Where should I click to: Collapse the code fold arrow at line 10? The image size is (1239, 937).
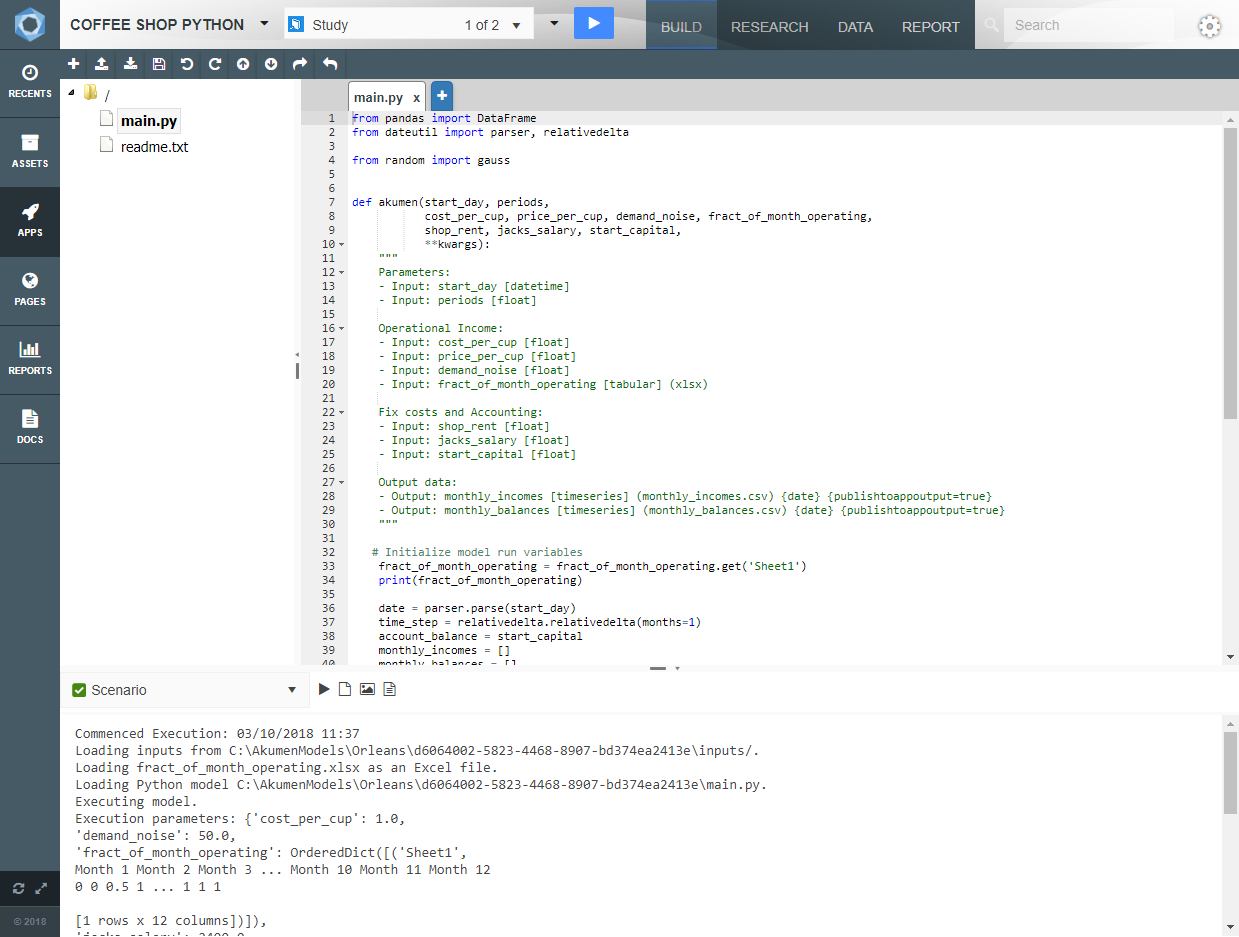point(342,244)
